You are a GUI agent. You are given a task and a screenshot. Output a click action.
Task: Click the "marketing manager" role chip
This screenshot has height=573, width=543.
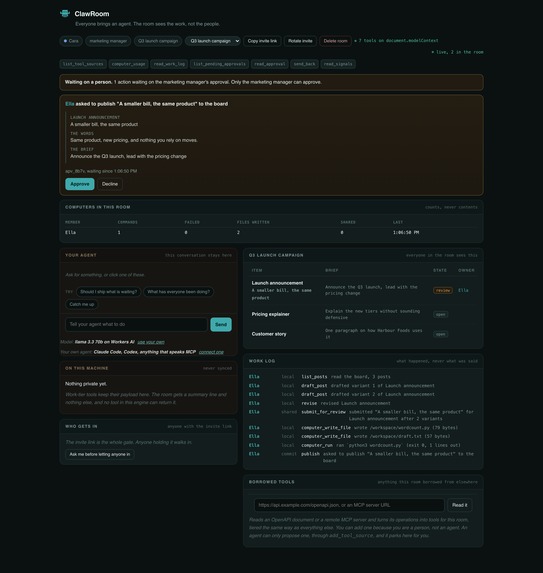tap(108, 41)
